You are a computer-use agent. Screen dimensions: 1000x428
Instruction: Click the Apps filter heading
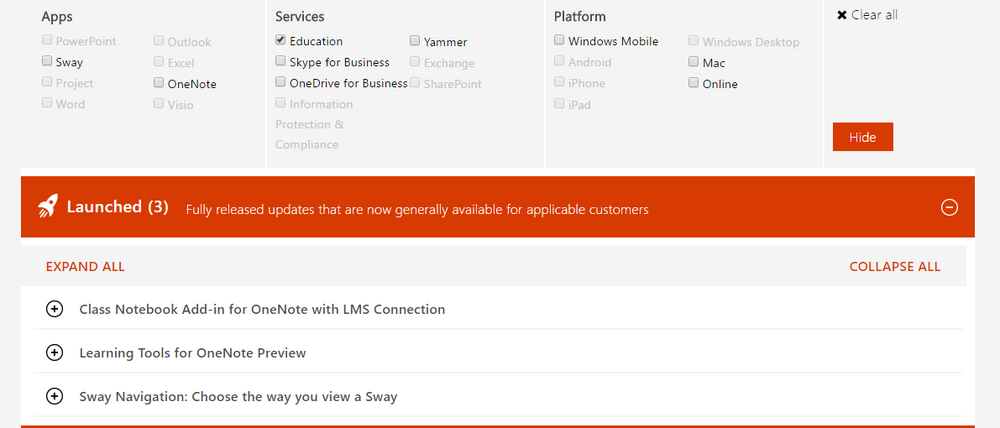pyautogui.click(x=57, y=17)
